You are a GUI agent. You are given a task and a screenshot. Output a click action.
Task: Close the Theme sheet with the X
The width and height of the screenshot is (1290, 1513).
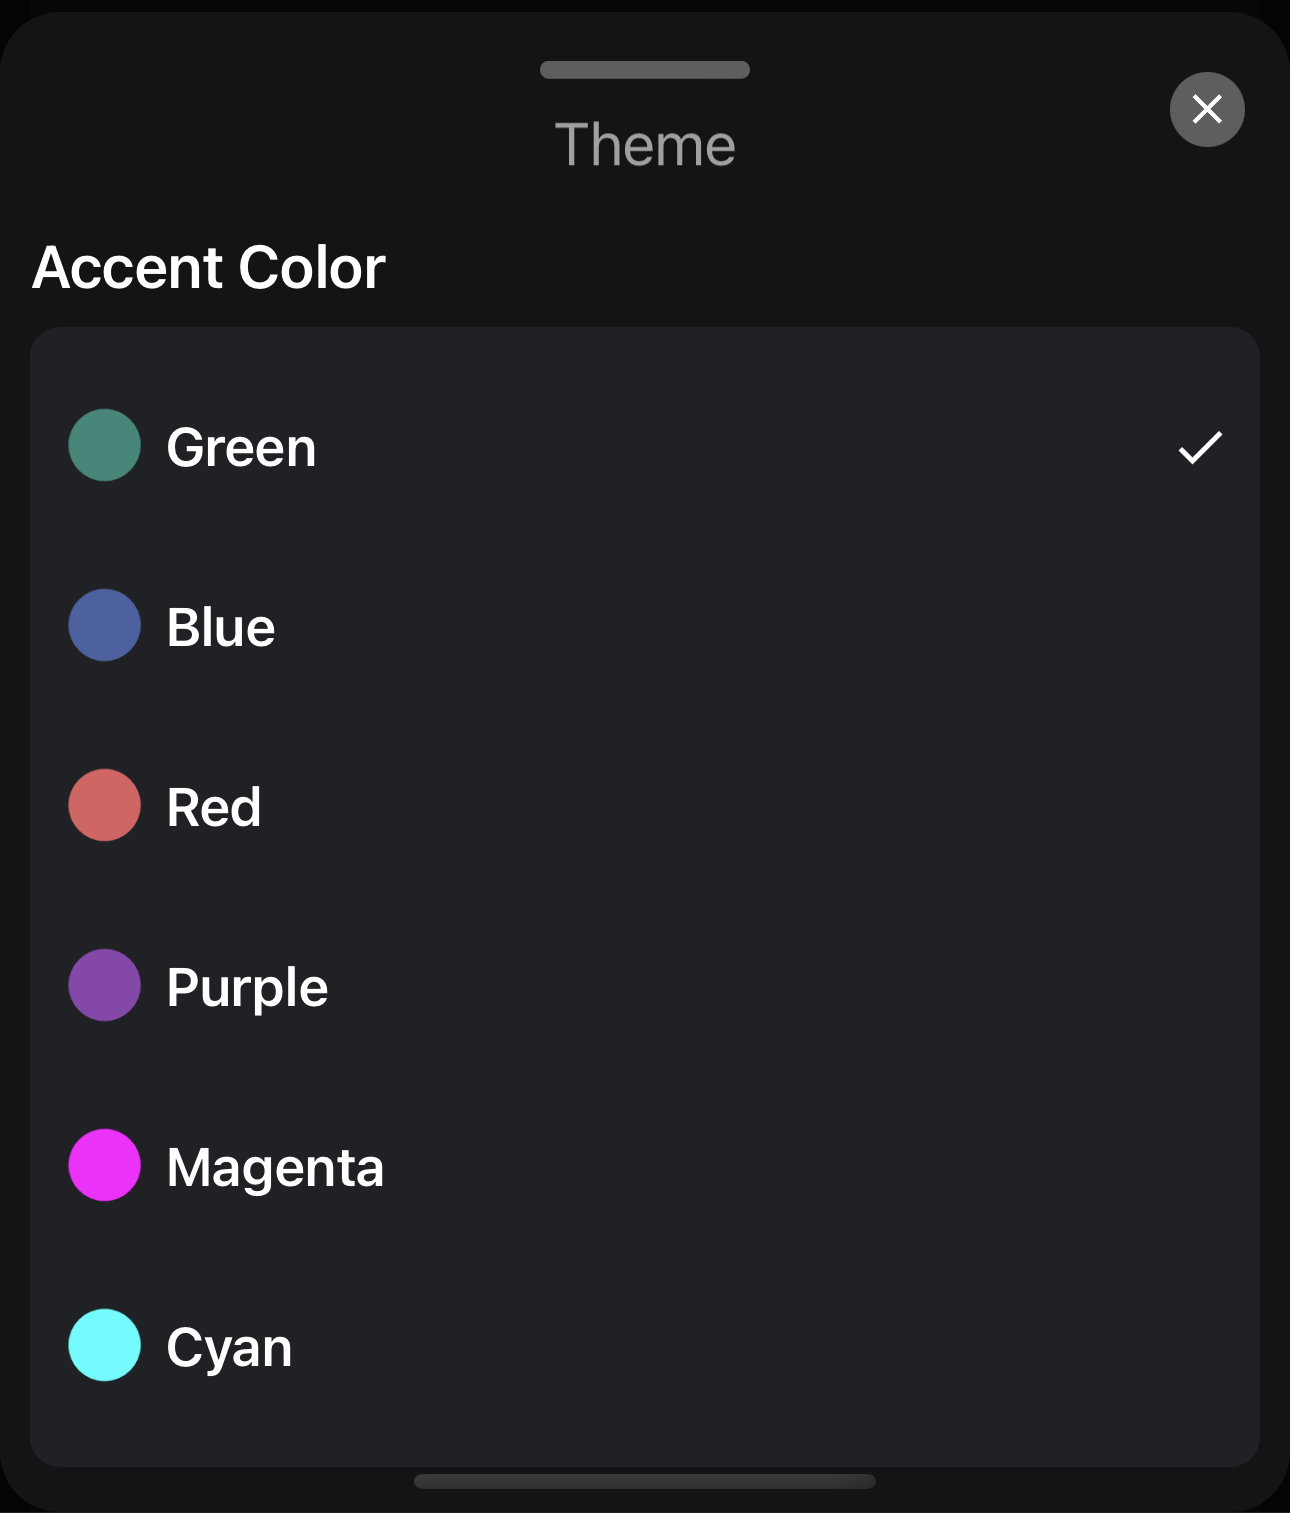pos(1207,109)
